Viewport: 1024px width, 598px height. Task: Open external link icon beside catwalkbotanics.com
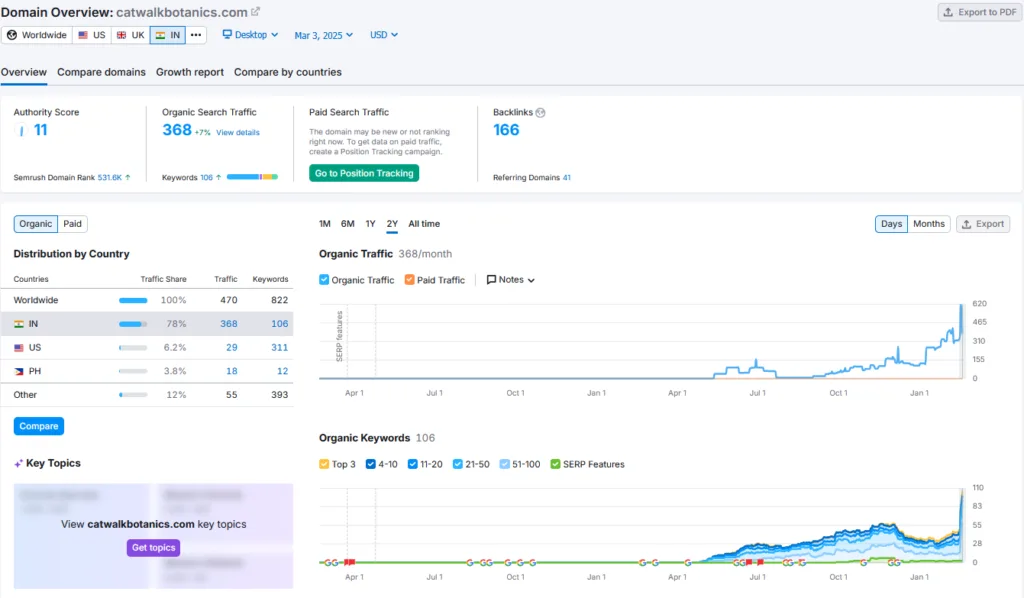[x=255, y=12]
